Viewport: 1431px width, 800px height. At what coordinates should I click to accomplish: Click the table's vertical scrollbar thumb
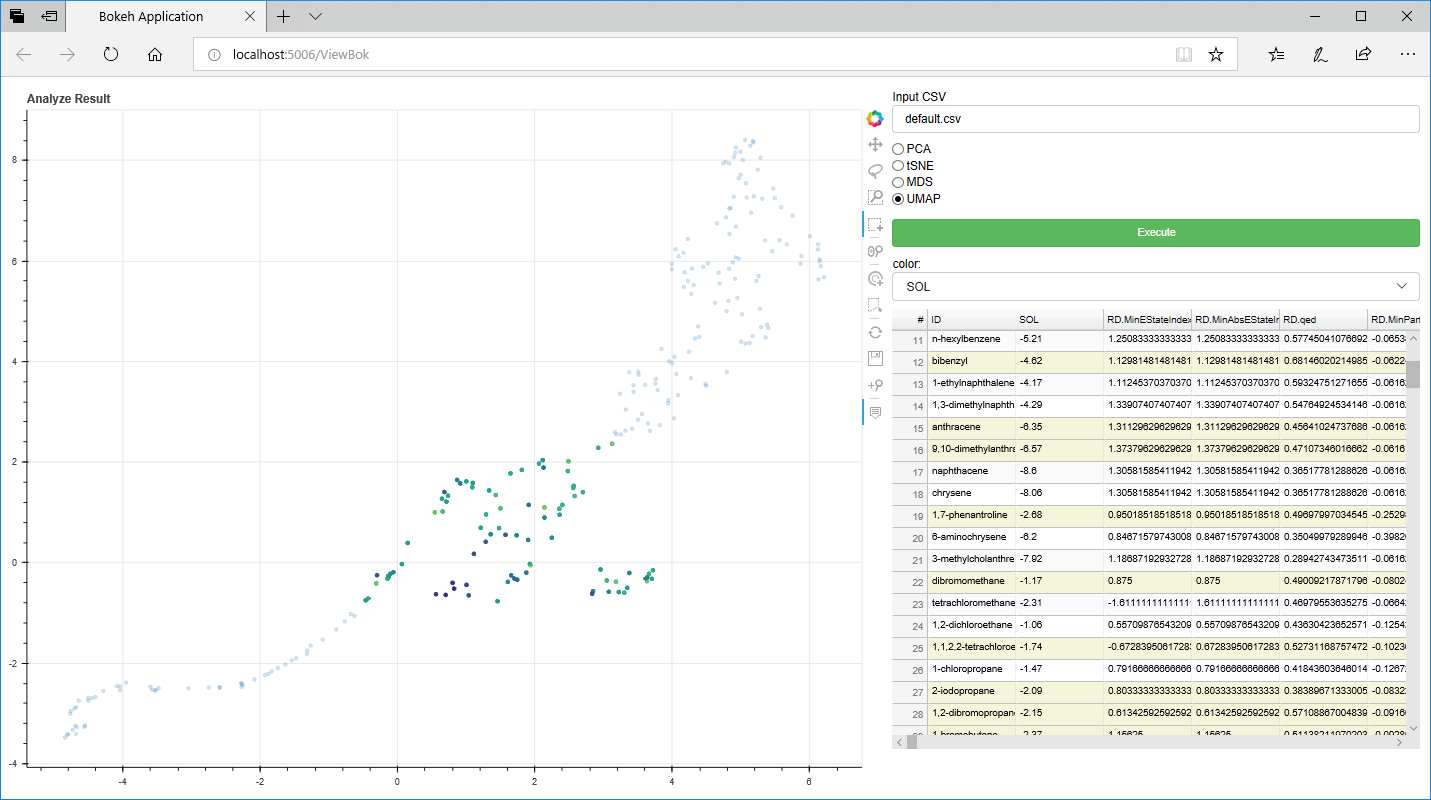point(1413,375)
